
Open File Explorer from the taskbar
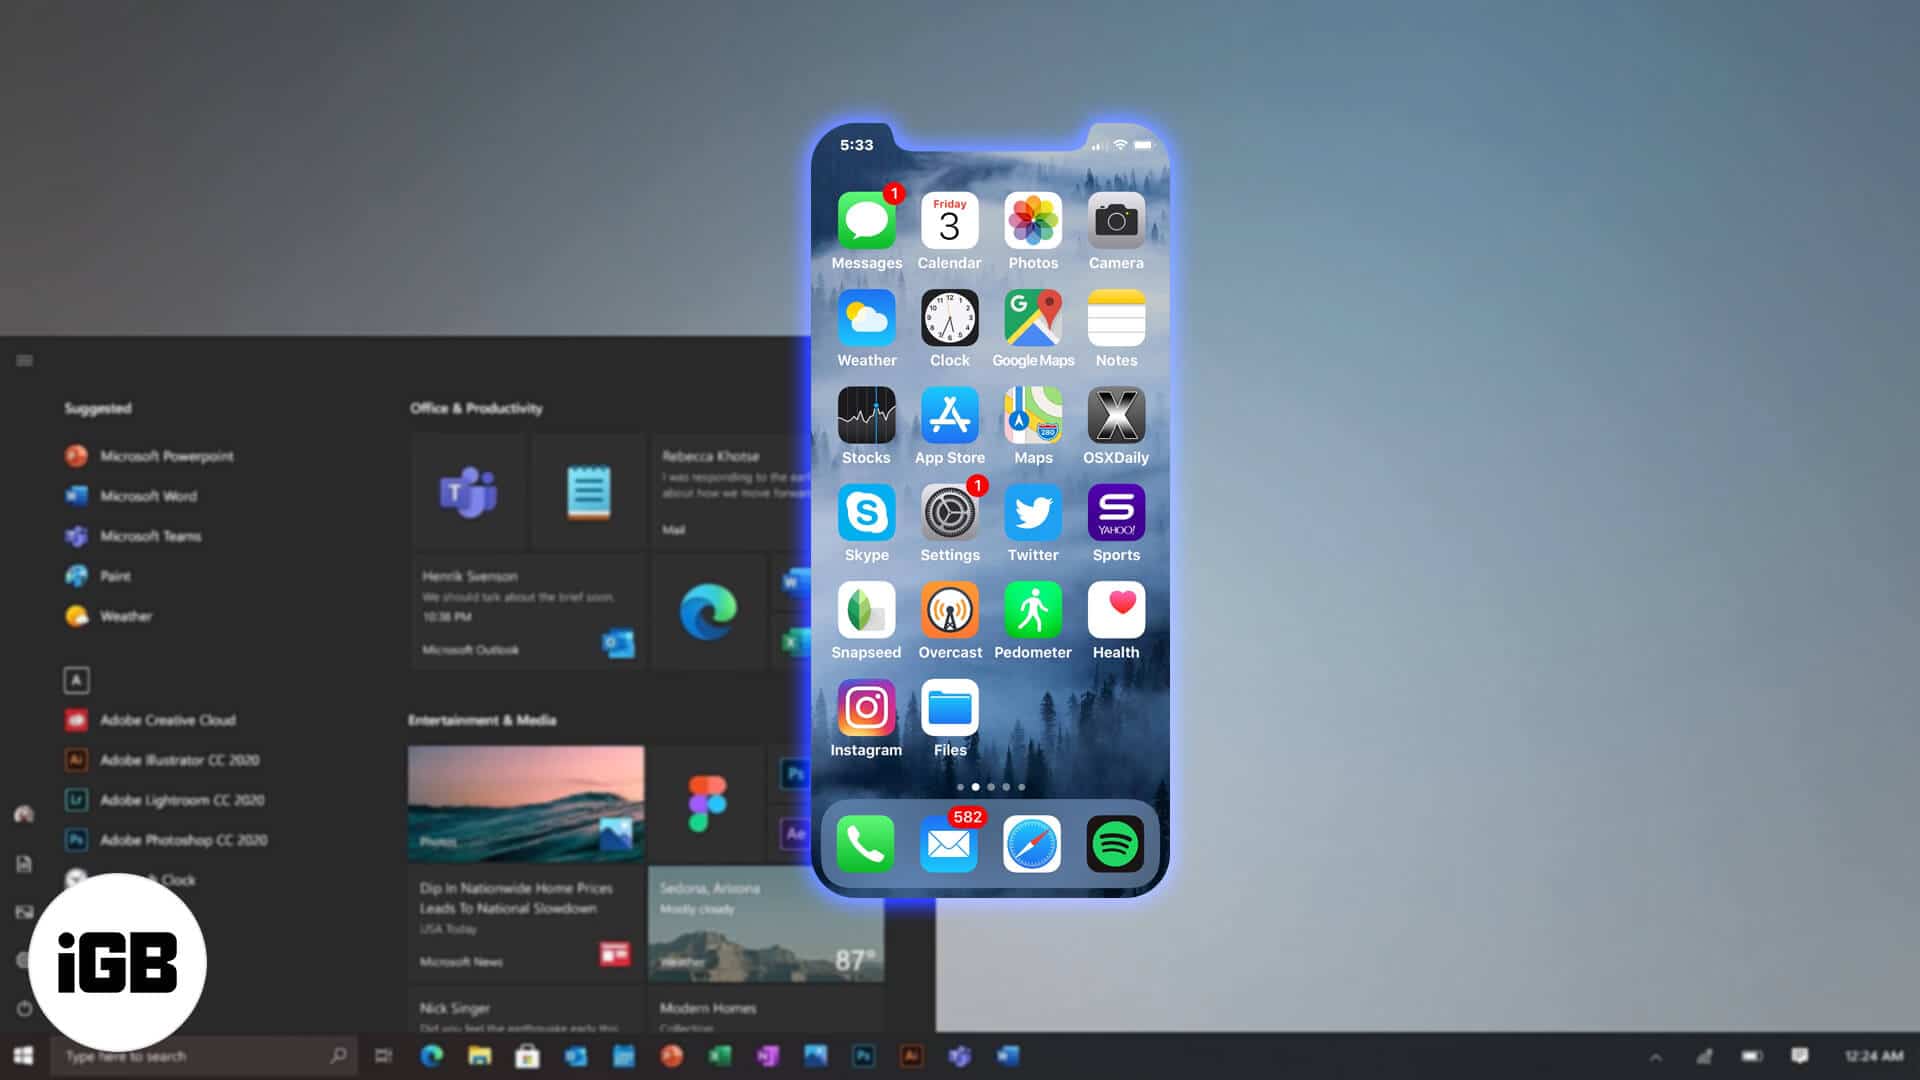[480, 1056]
